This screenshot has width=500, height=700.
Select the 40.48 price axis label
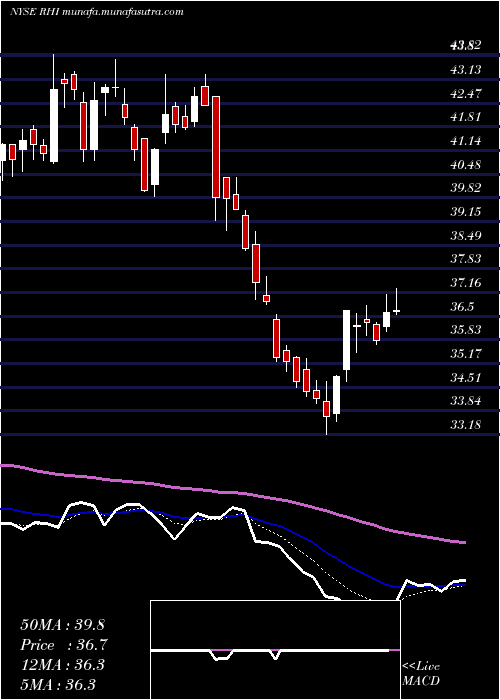pos(466,164)
